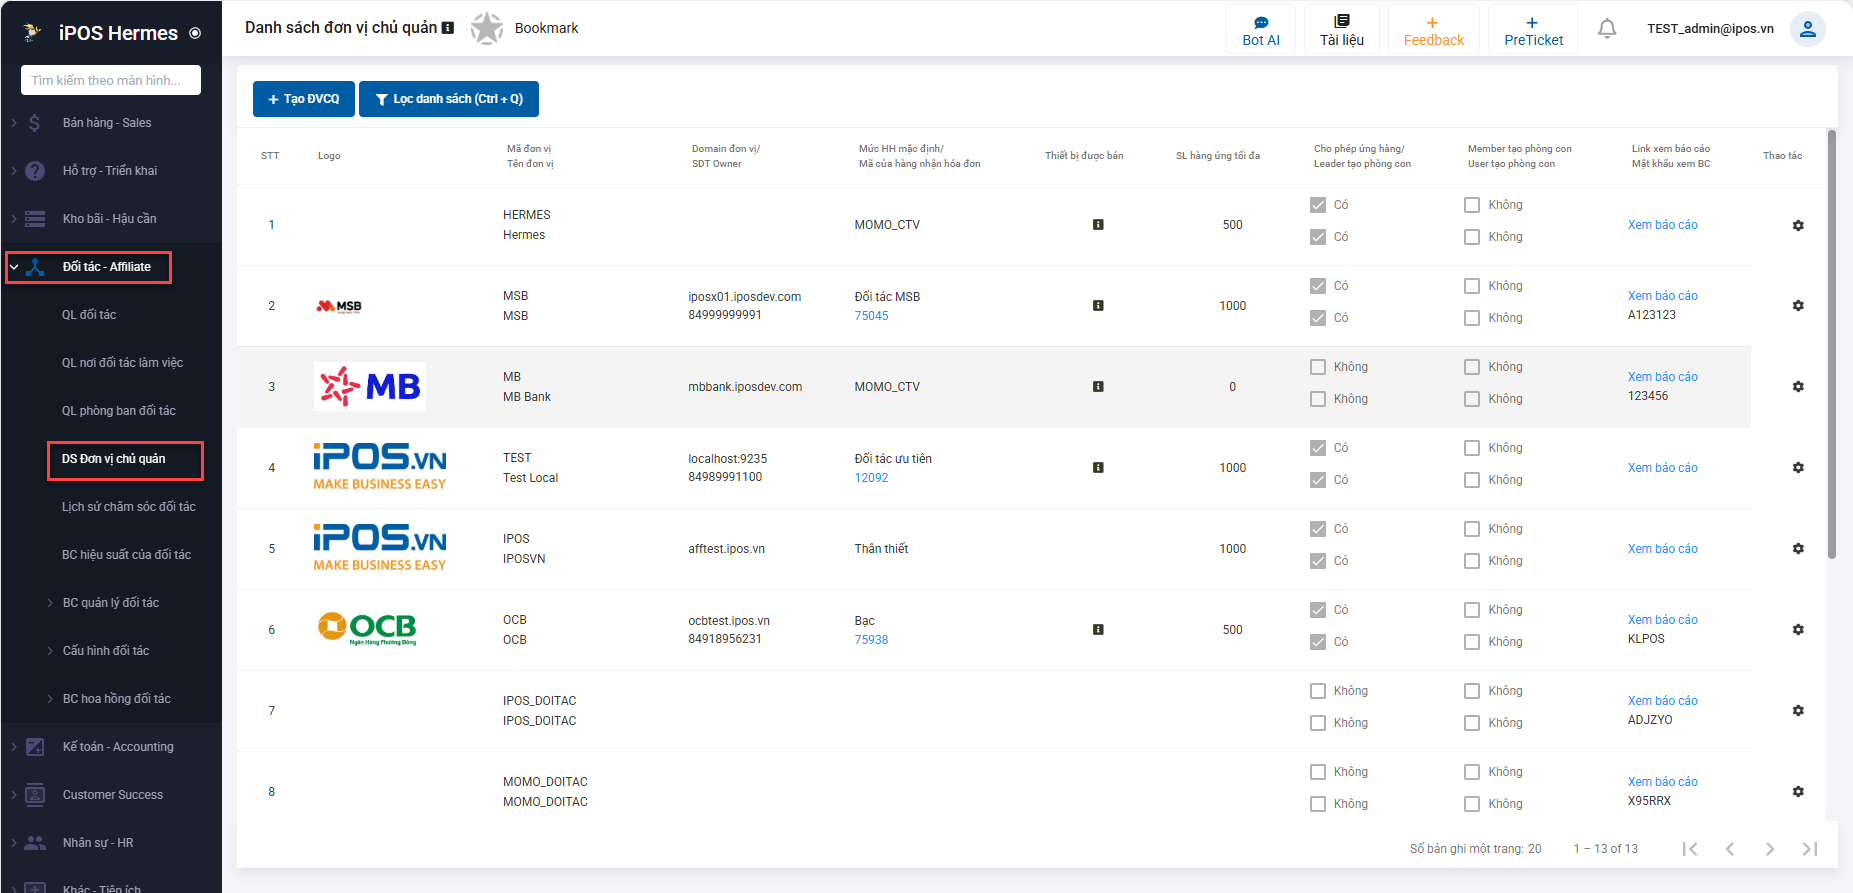Create a new PreTicket
The image size is (1853, 893).
(x=1533, y=29)
